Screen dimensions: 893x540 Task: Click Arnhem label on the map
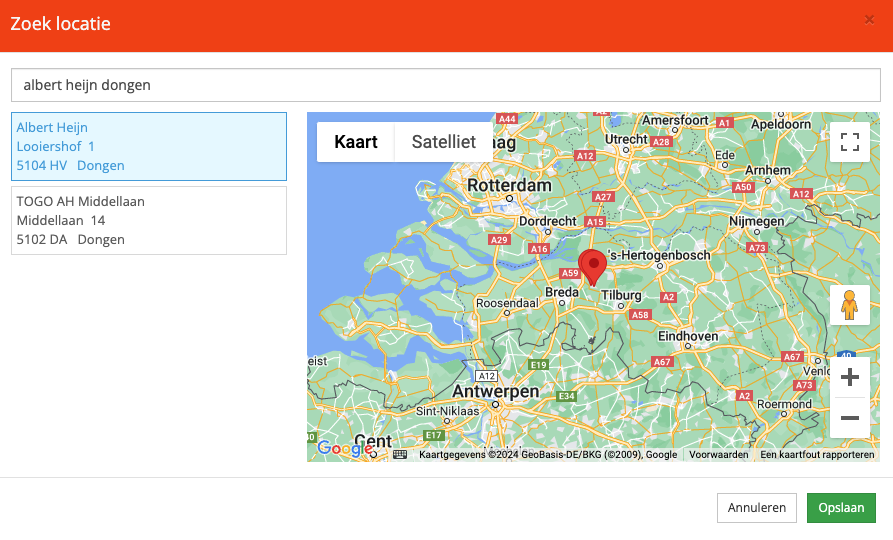point(768,170)
